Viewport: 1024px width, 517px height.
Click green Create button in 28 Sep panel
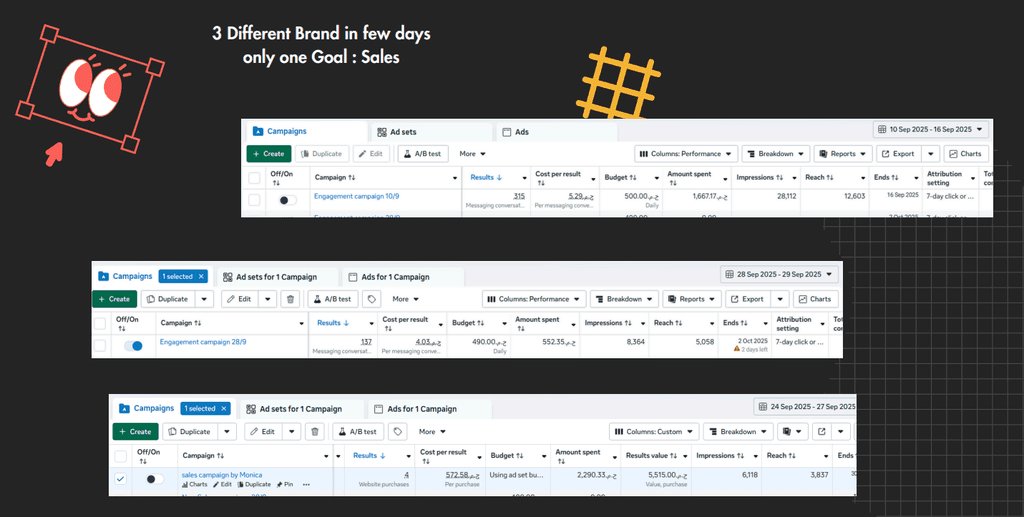[114, 299]
